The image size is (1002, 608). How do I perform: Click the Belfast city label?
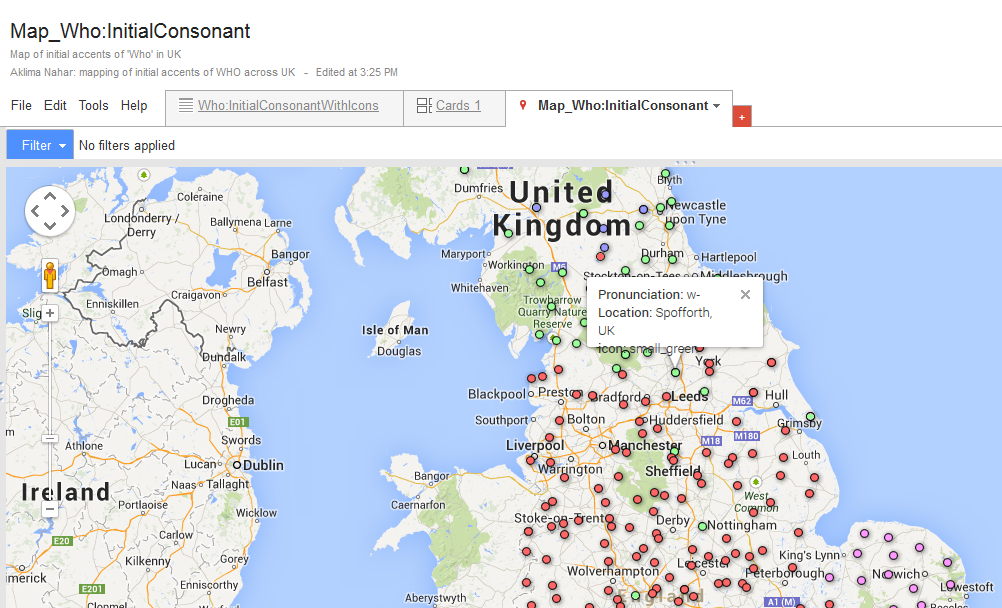click(x=268, y=282)
